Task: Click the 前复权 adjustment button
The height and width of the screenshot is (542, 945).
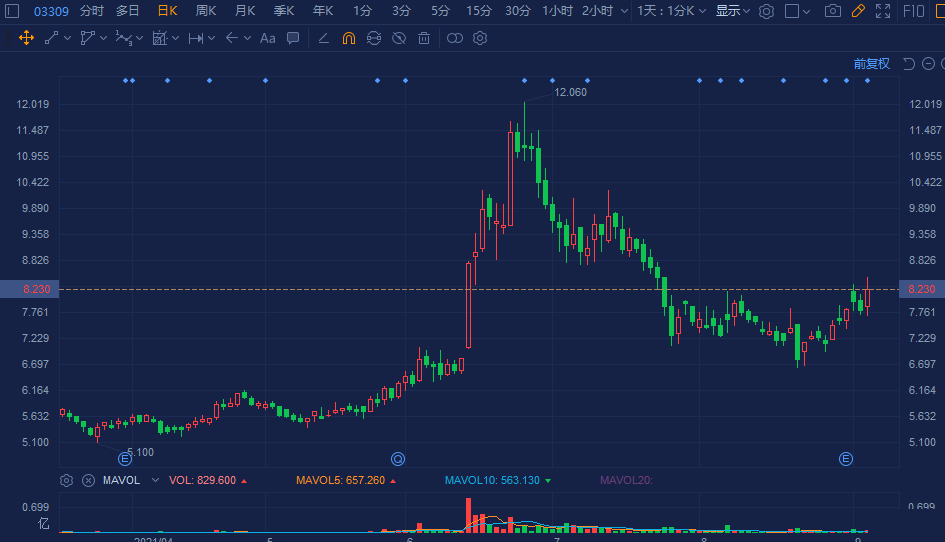Action: pyautogui.click(x=871, y=64)
